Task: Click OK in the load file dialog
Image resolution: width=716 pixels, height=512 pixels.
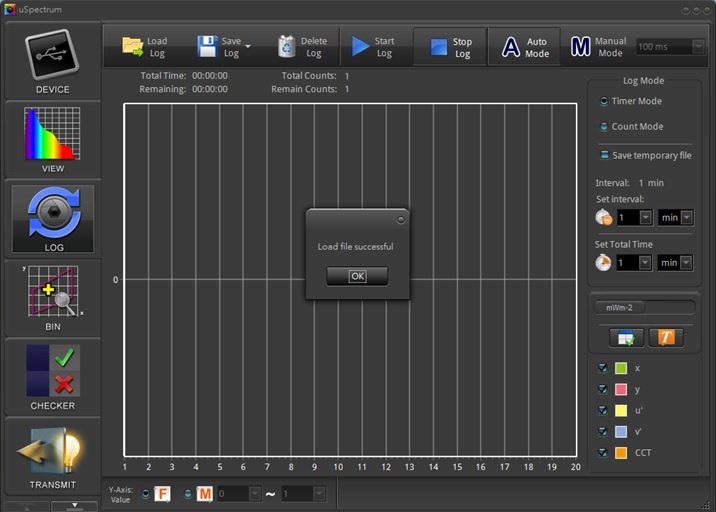Action: (357, 276)
